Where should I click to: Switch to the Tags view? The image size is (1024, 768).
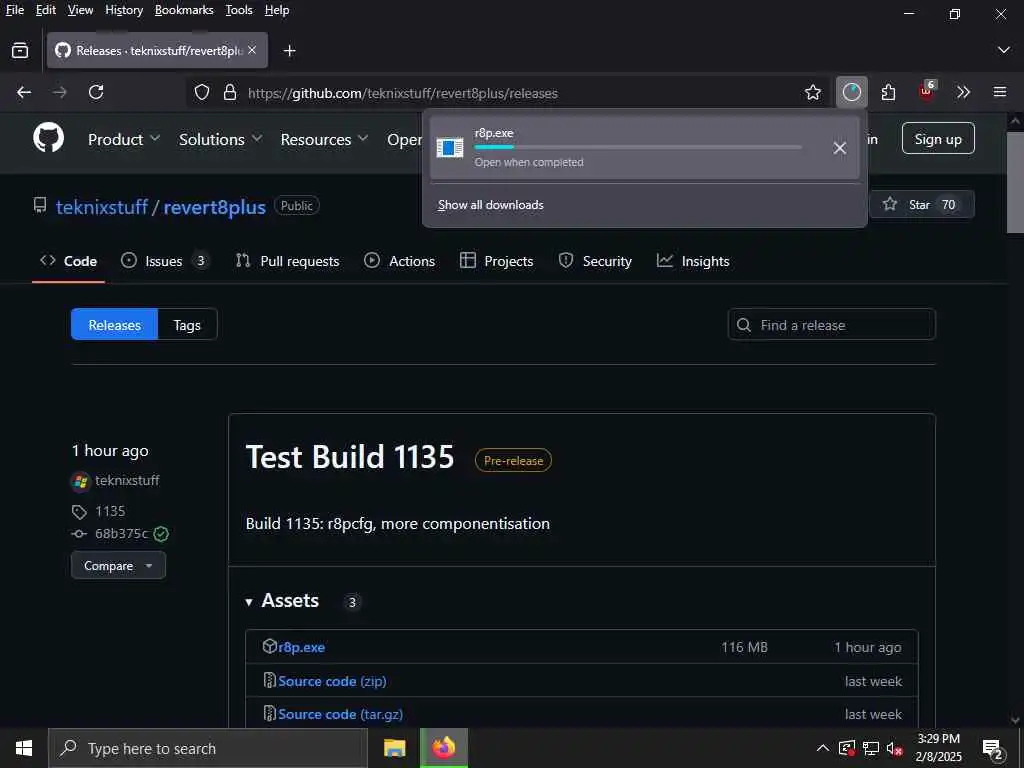(x=187, y=325)
